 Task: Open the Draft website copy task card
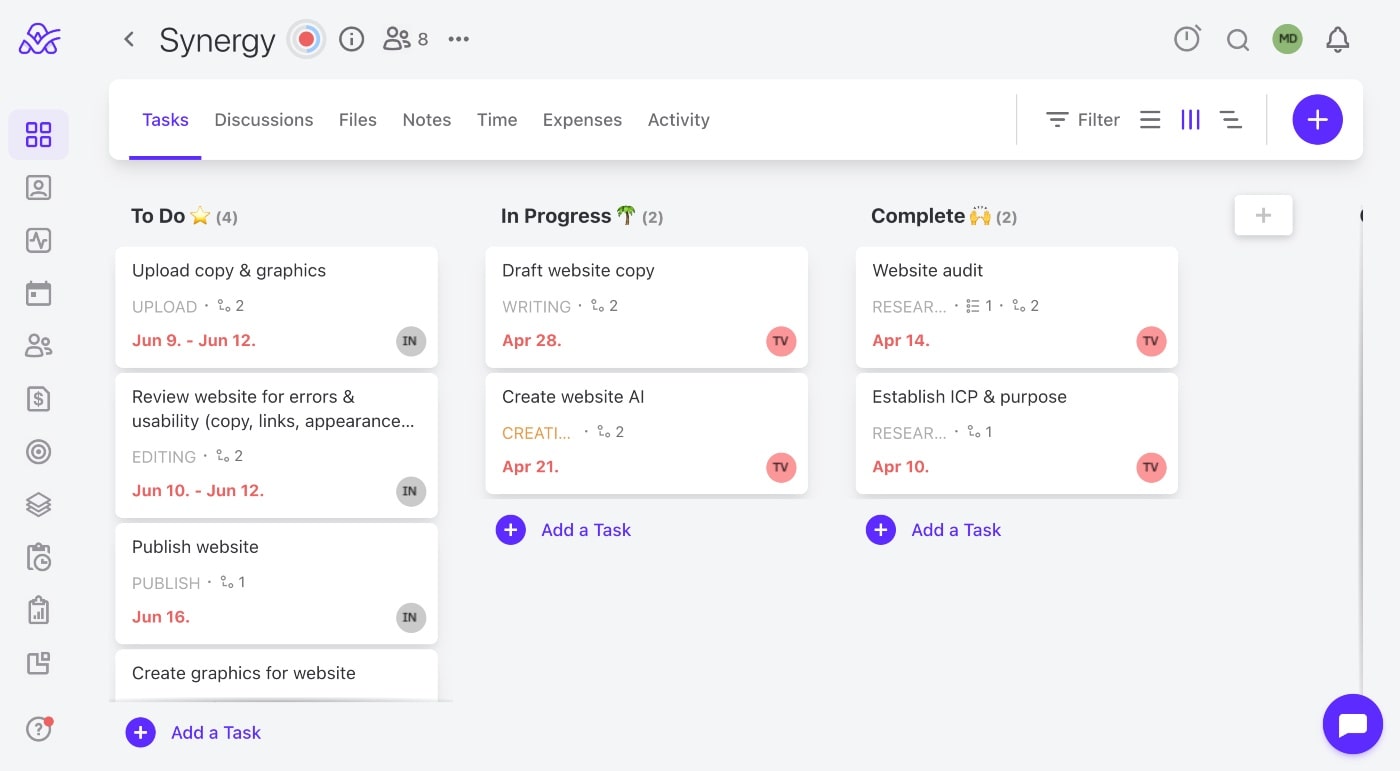[x=646, y=306]
